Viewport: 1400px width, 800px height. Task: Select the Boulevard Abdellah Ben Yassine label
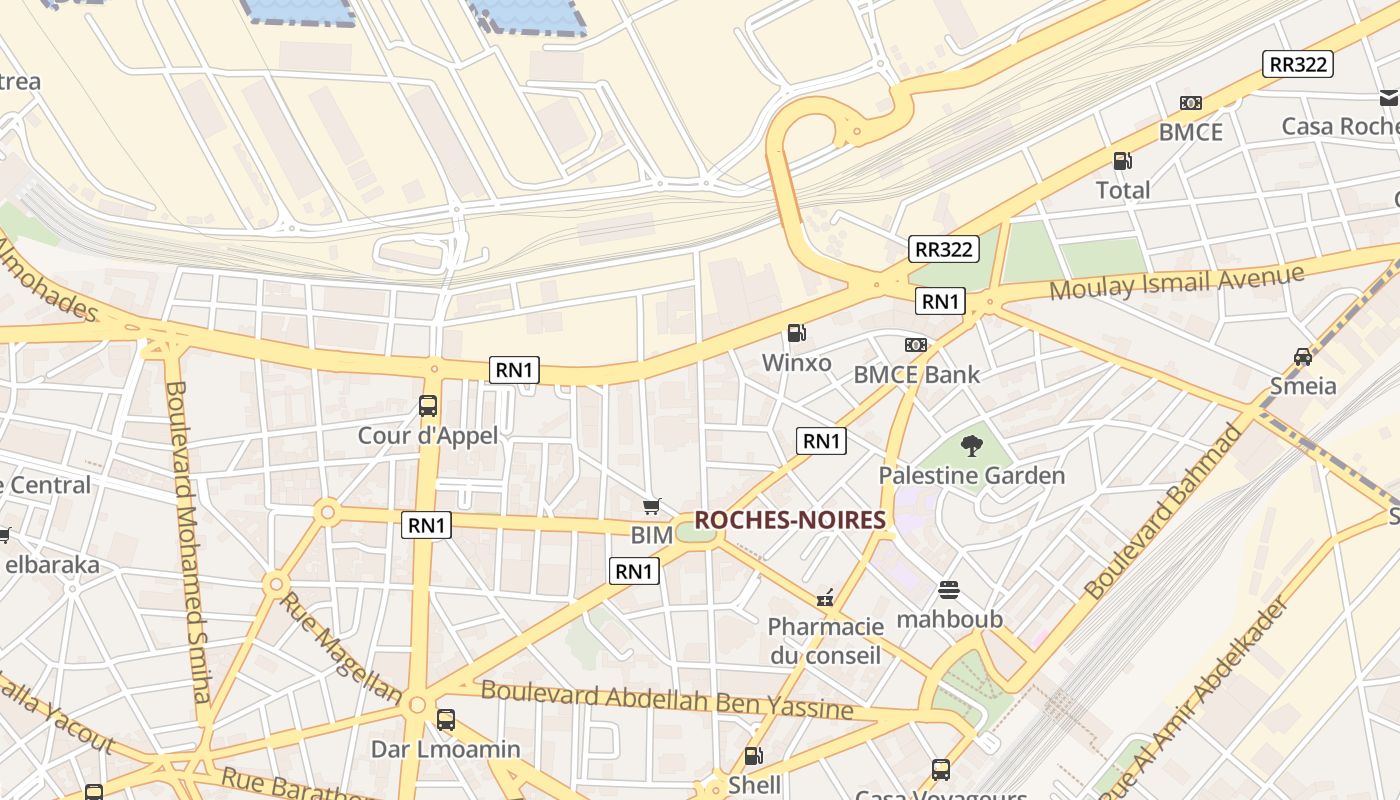pyautogui.click(x=667, y=700)
